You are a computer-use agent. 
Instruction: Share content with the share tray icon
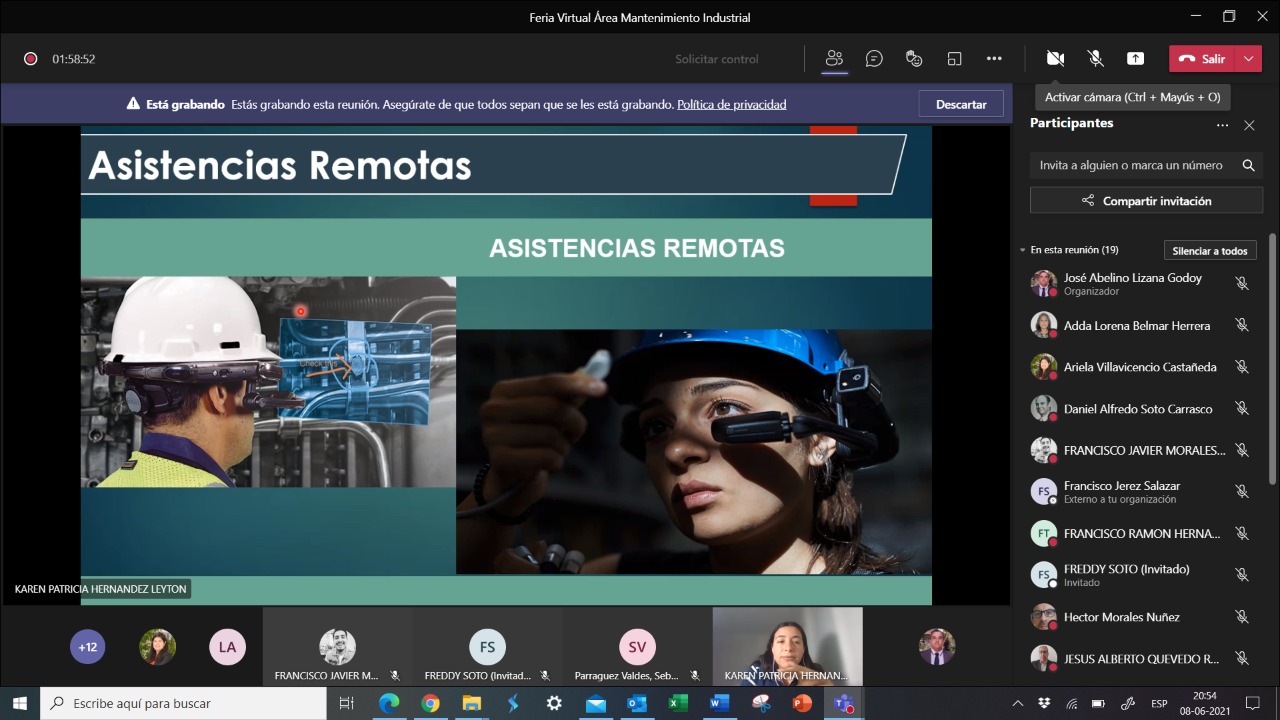[x=1136, y=58]
